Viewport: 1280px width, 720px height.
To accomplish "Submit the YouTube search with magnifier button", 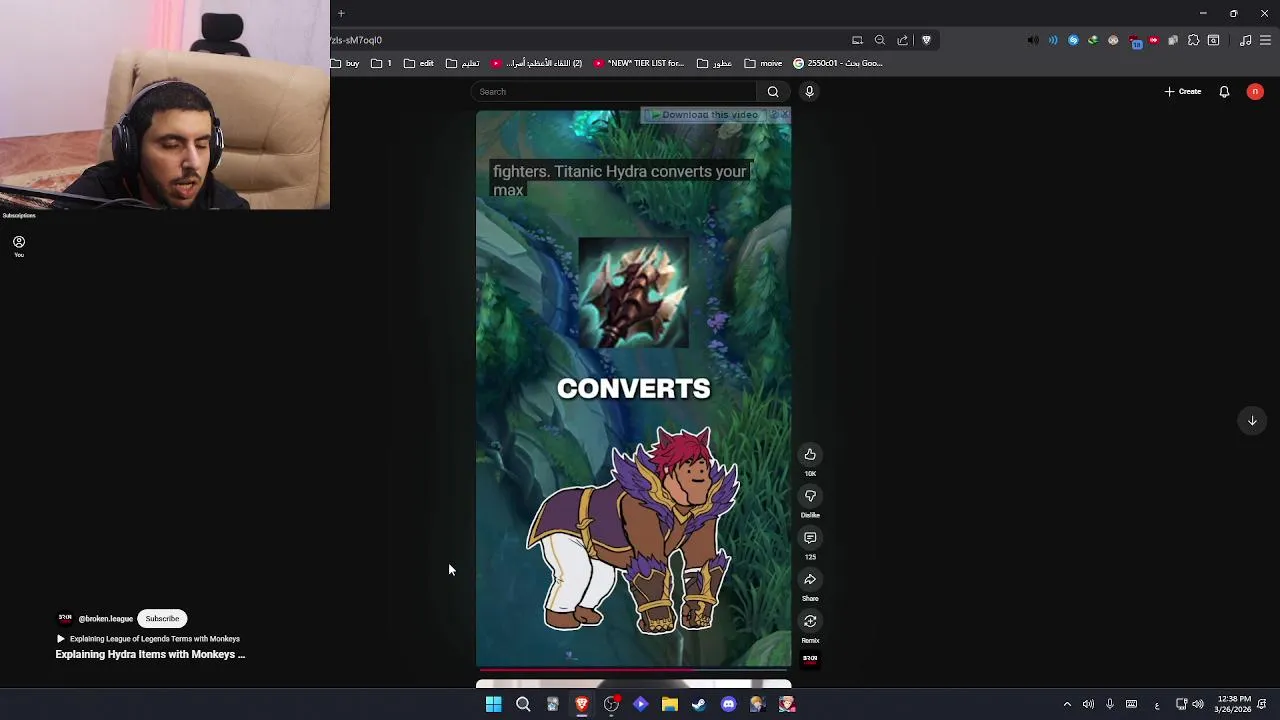I will 773,92.
